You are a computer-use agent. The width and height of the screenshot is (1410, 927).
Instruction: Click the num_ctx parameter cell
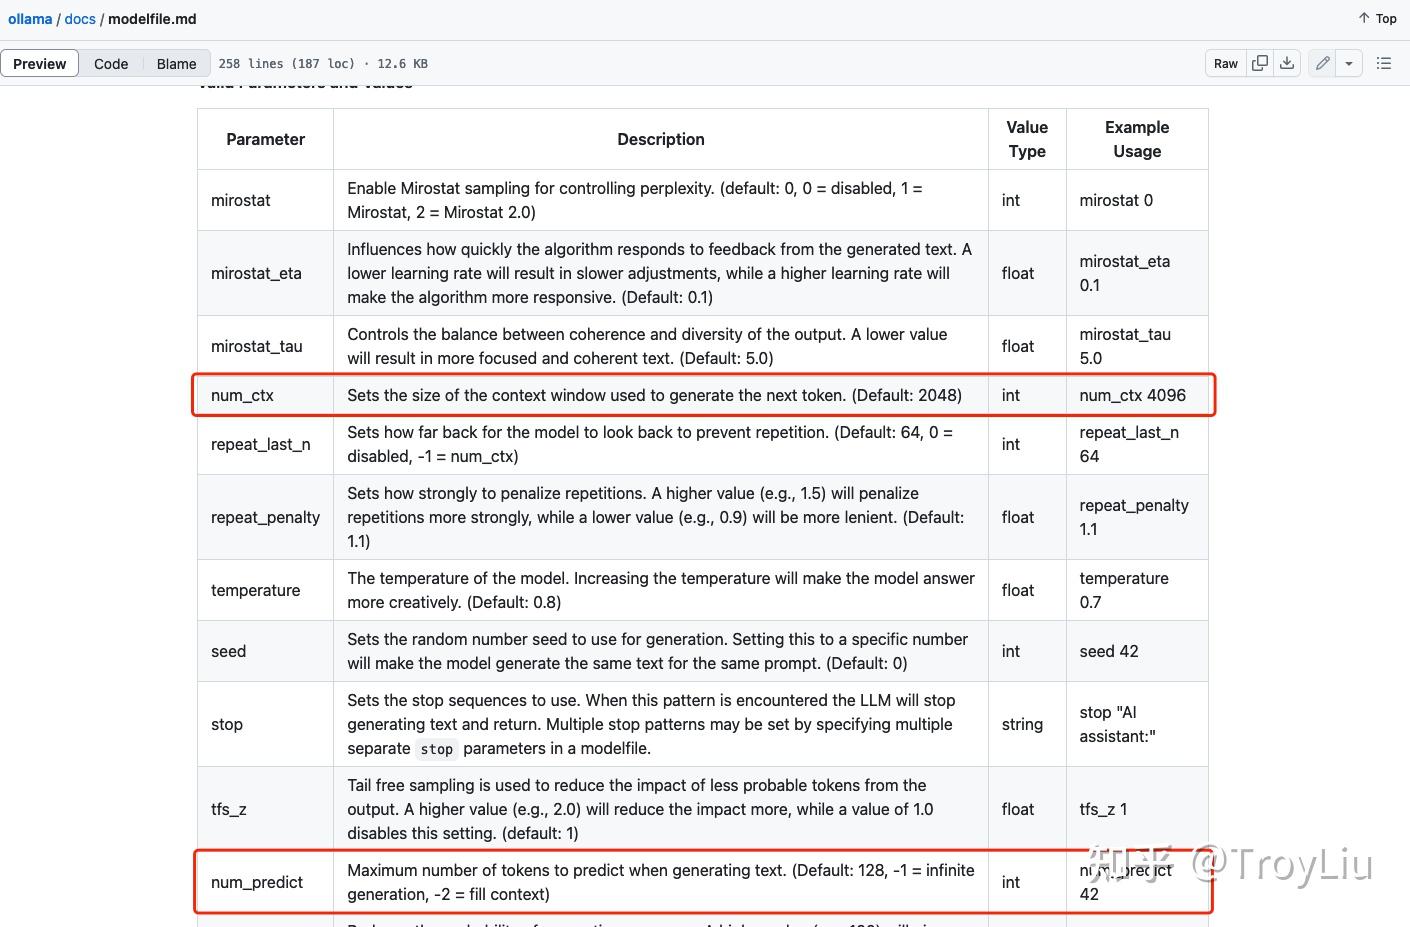[x=243, y=395]
